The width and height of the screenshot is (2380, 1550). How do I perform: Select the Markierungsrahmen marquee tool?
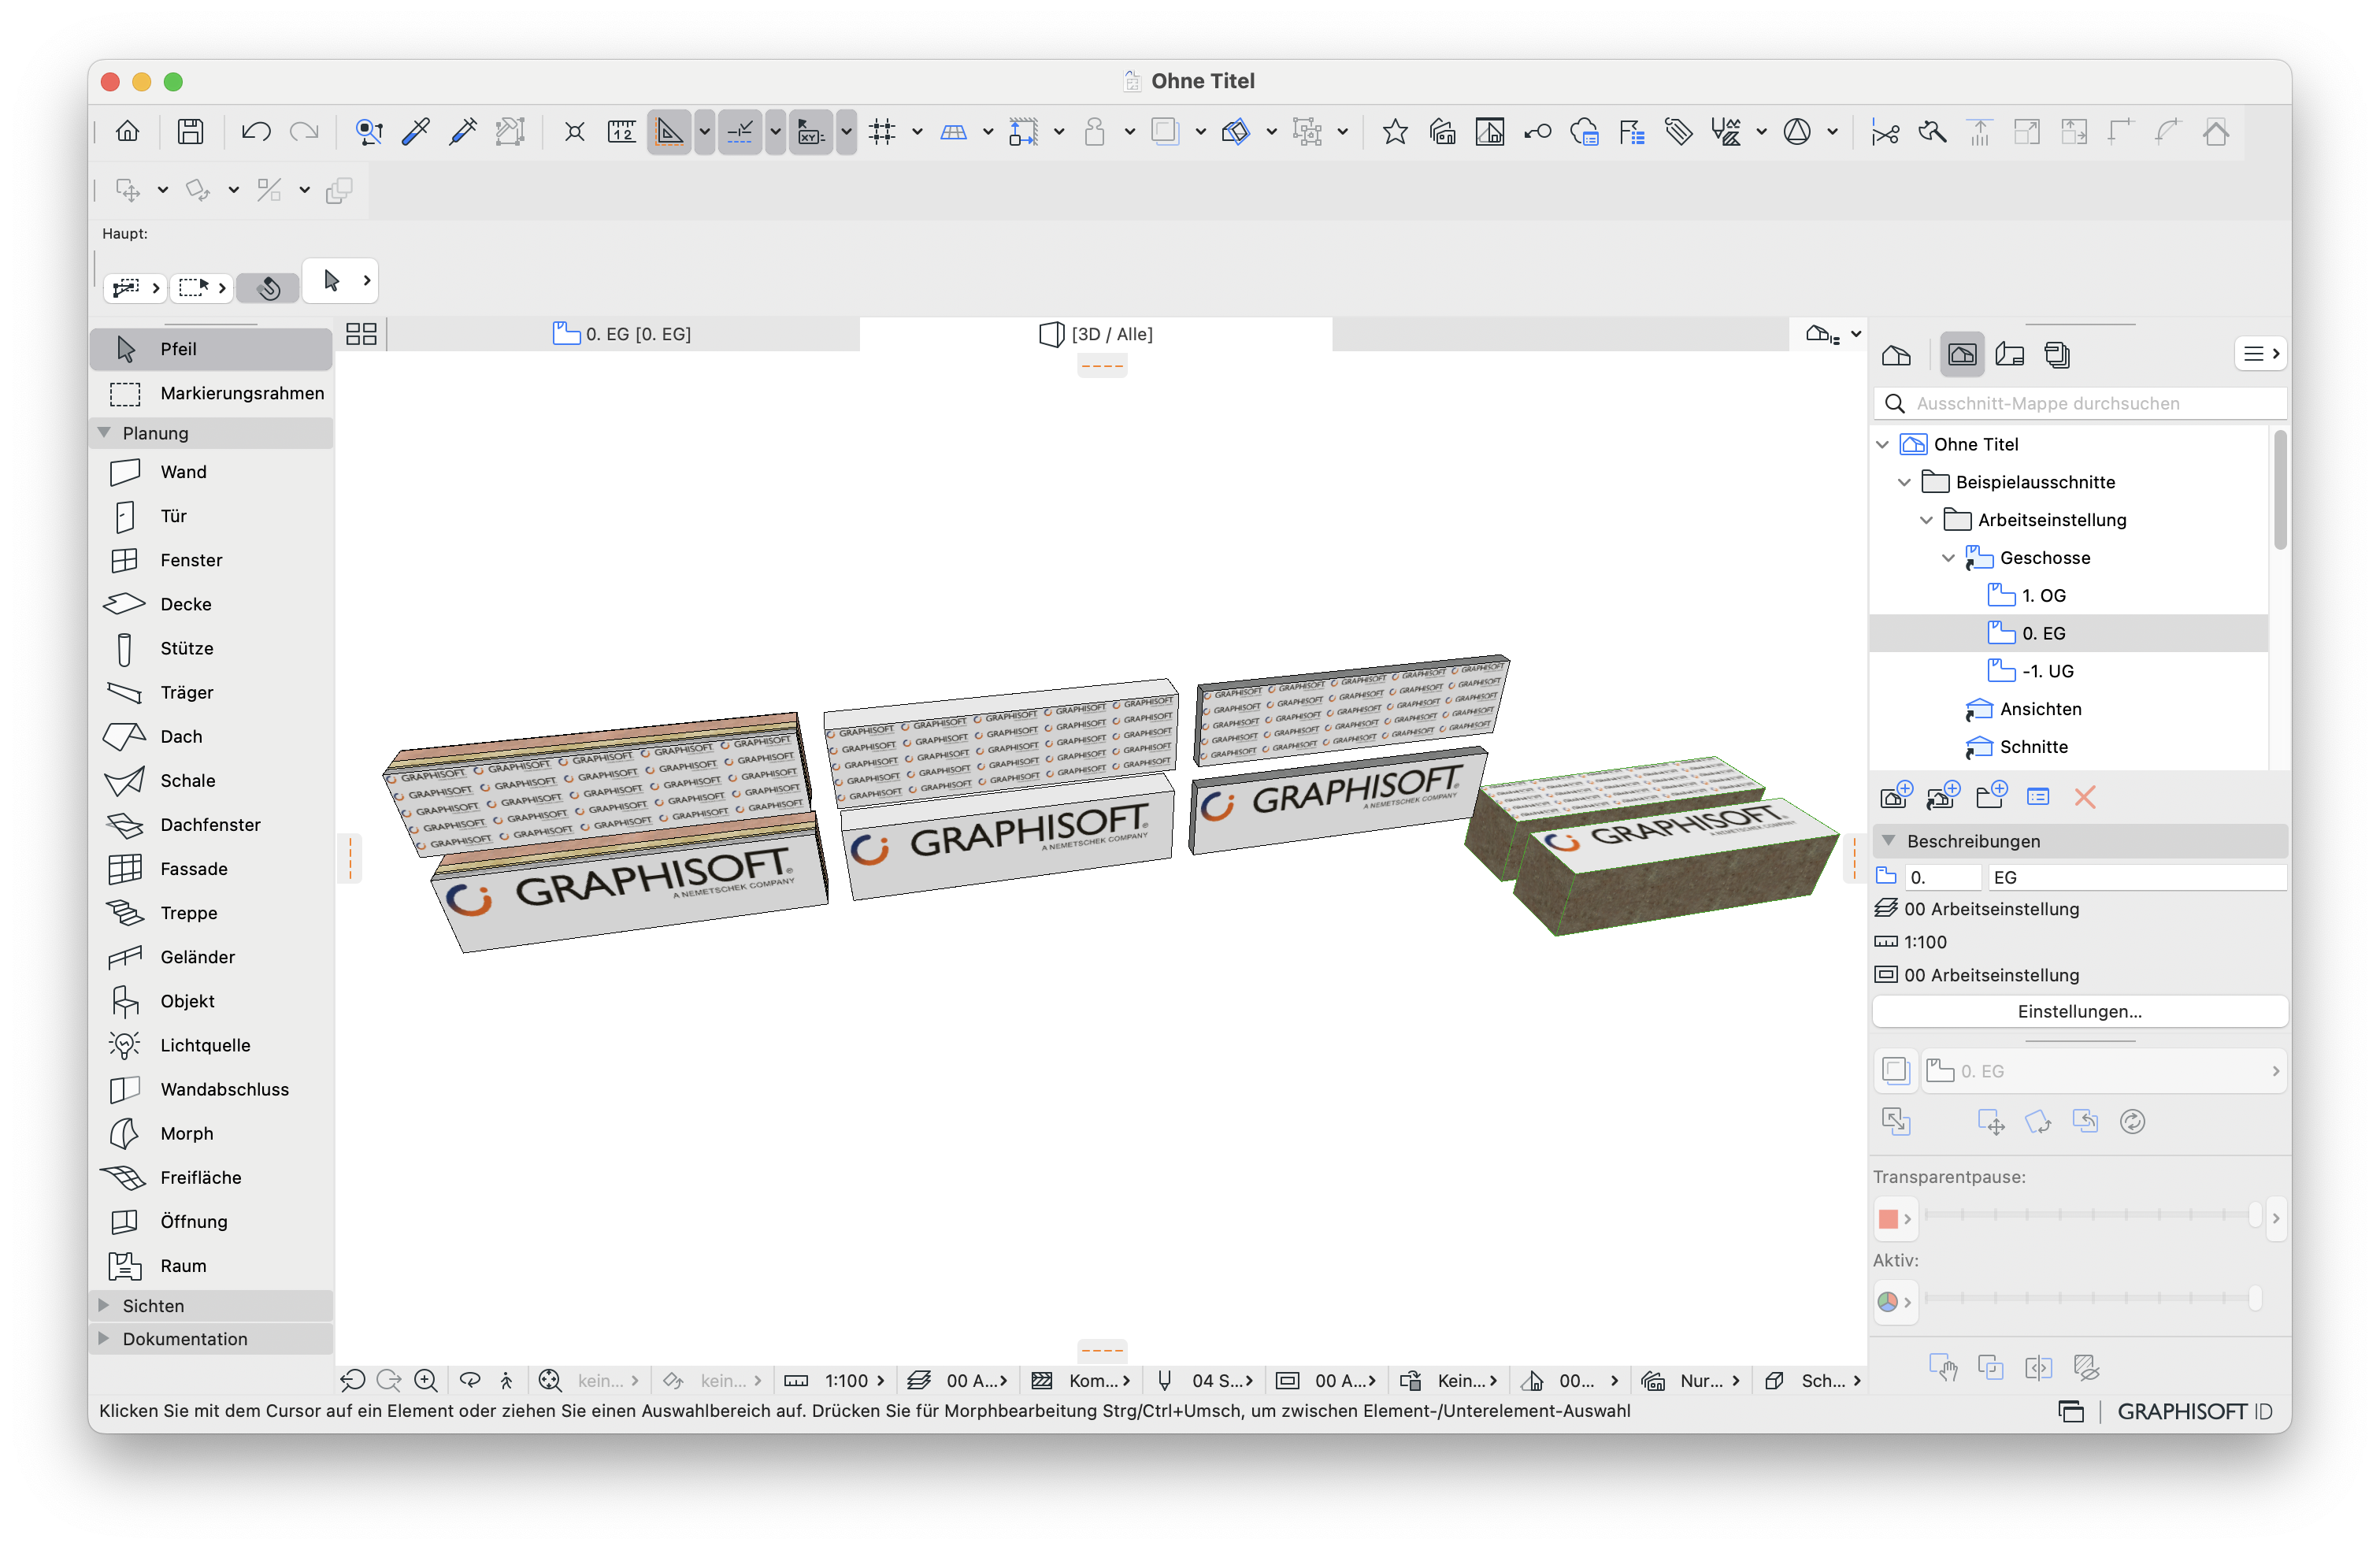pos(211,393)
